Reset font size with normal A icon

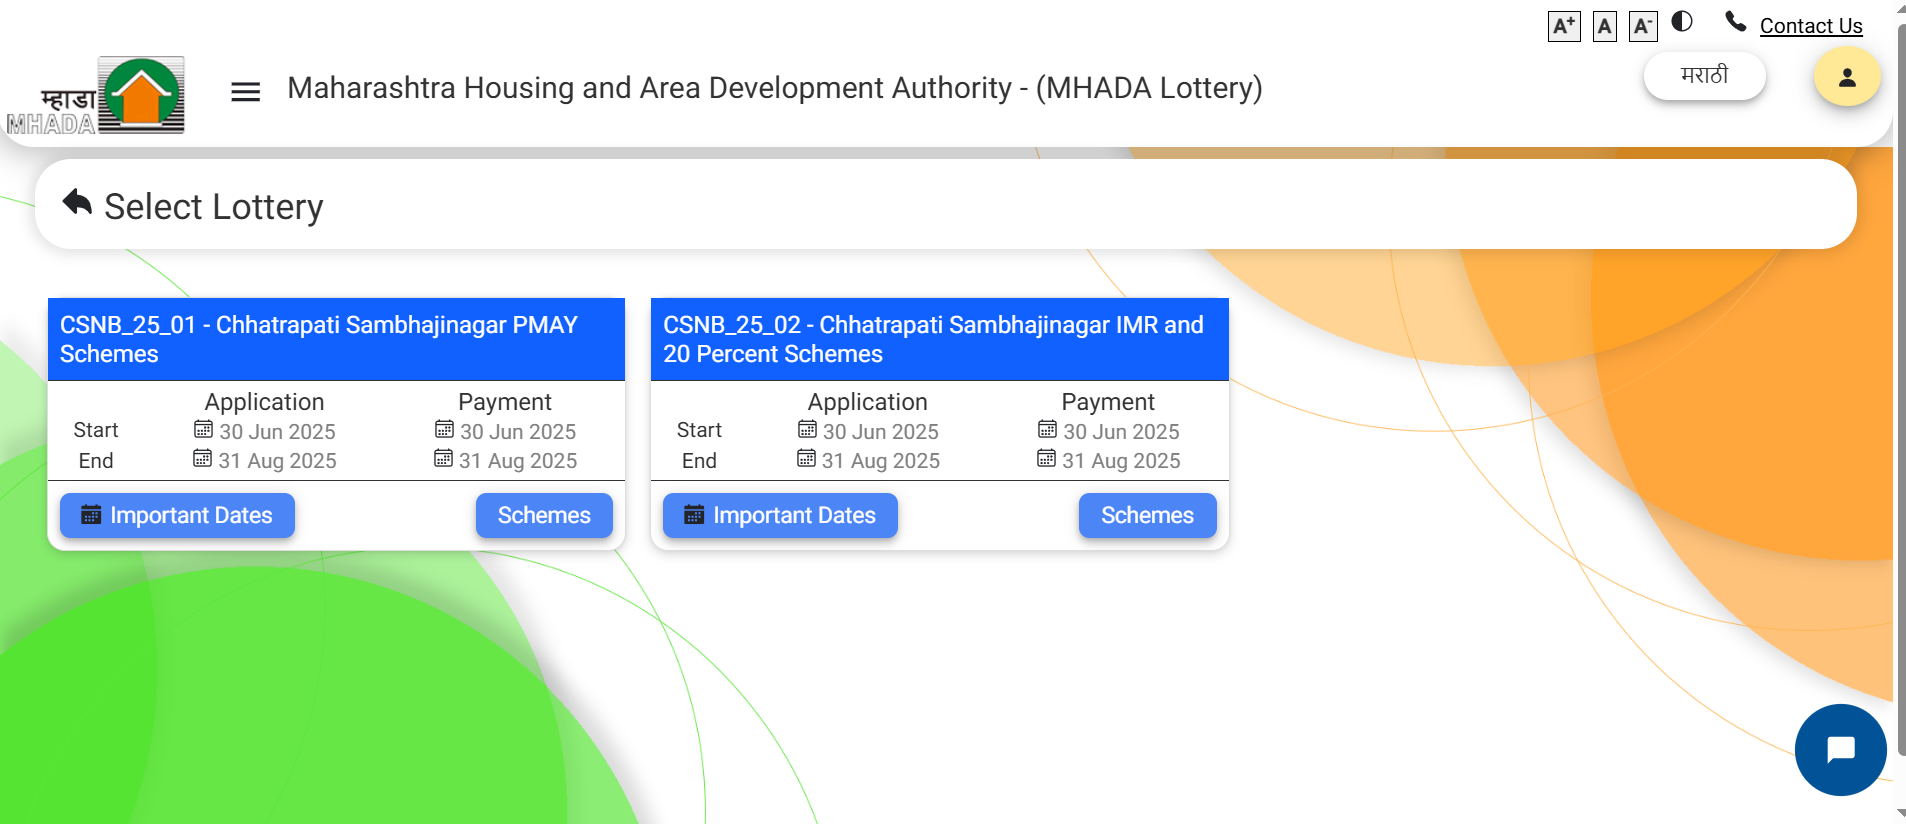point(1605,26)
